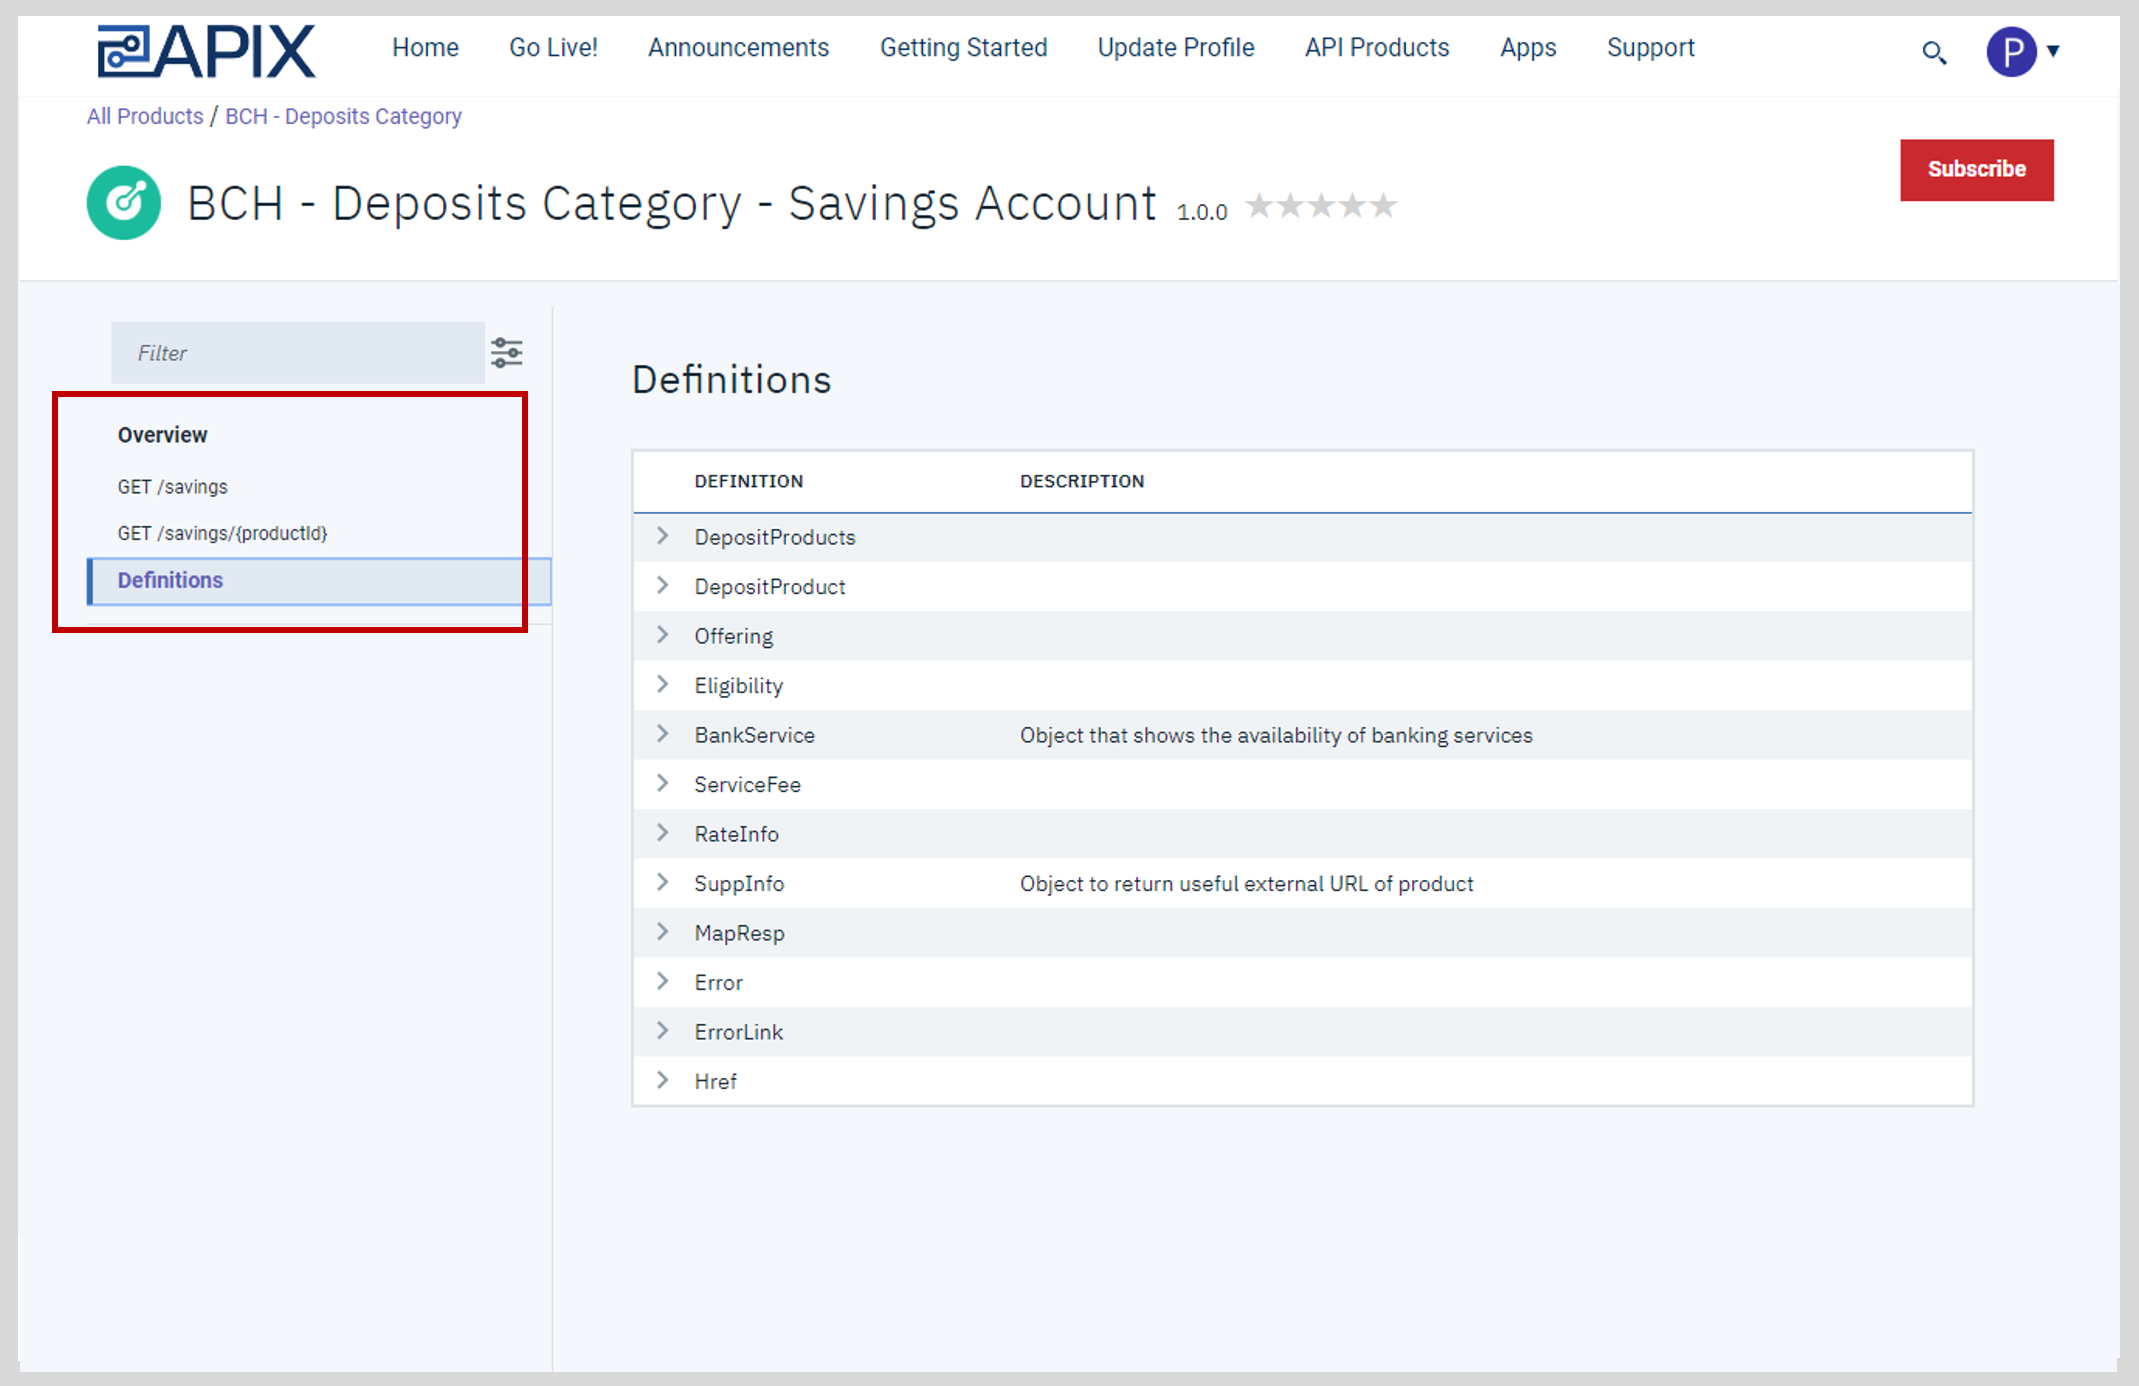The width and height of the screenshot is (2139, 1386).
Task: Expand the ErrorLink definition
Action: 662,1030
